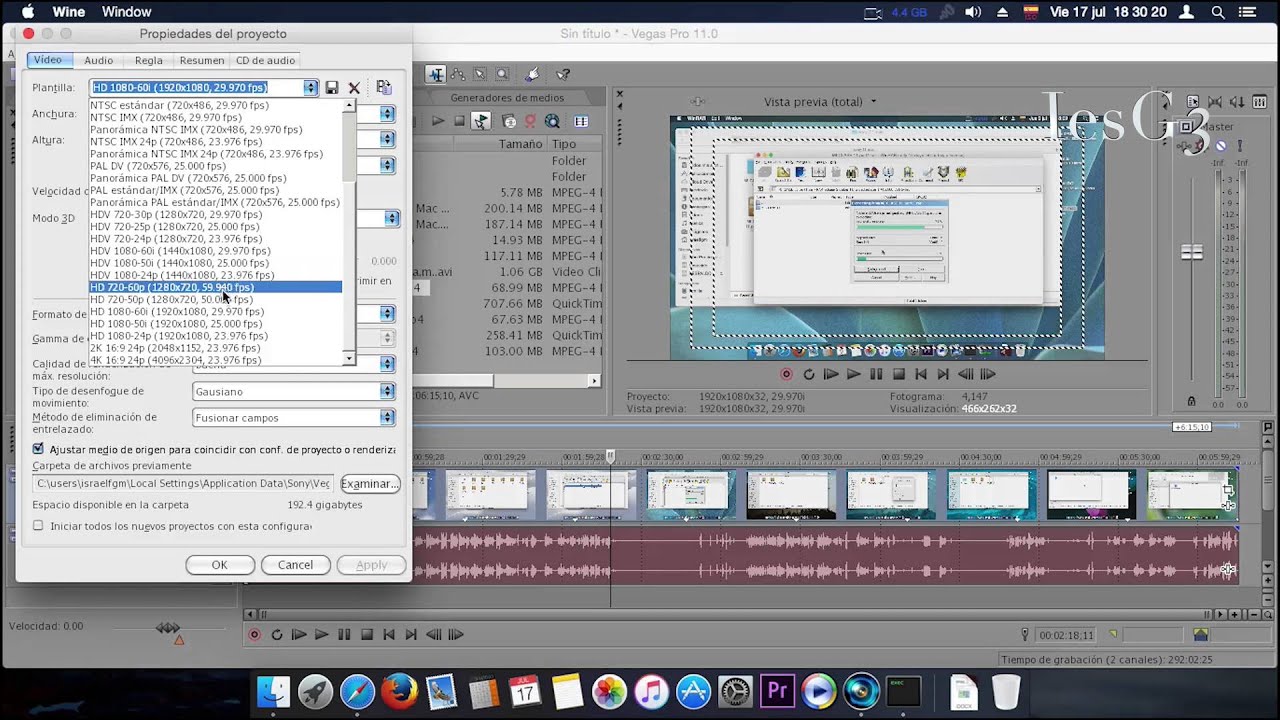
Task: Toggle the master fader lock icon
Action: pyautogui.click(x=1191, y=401)
